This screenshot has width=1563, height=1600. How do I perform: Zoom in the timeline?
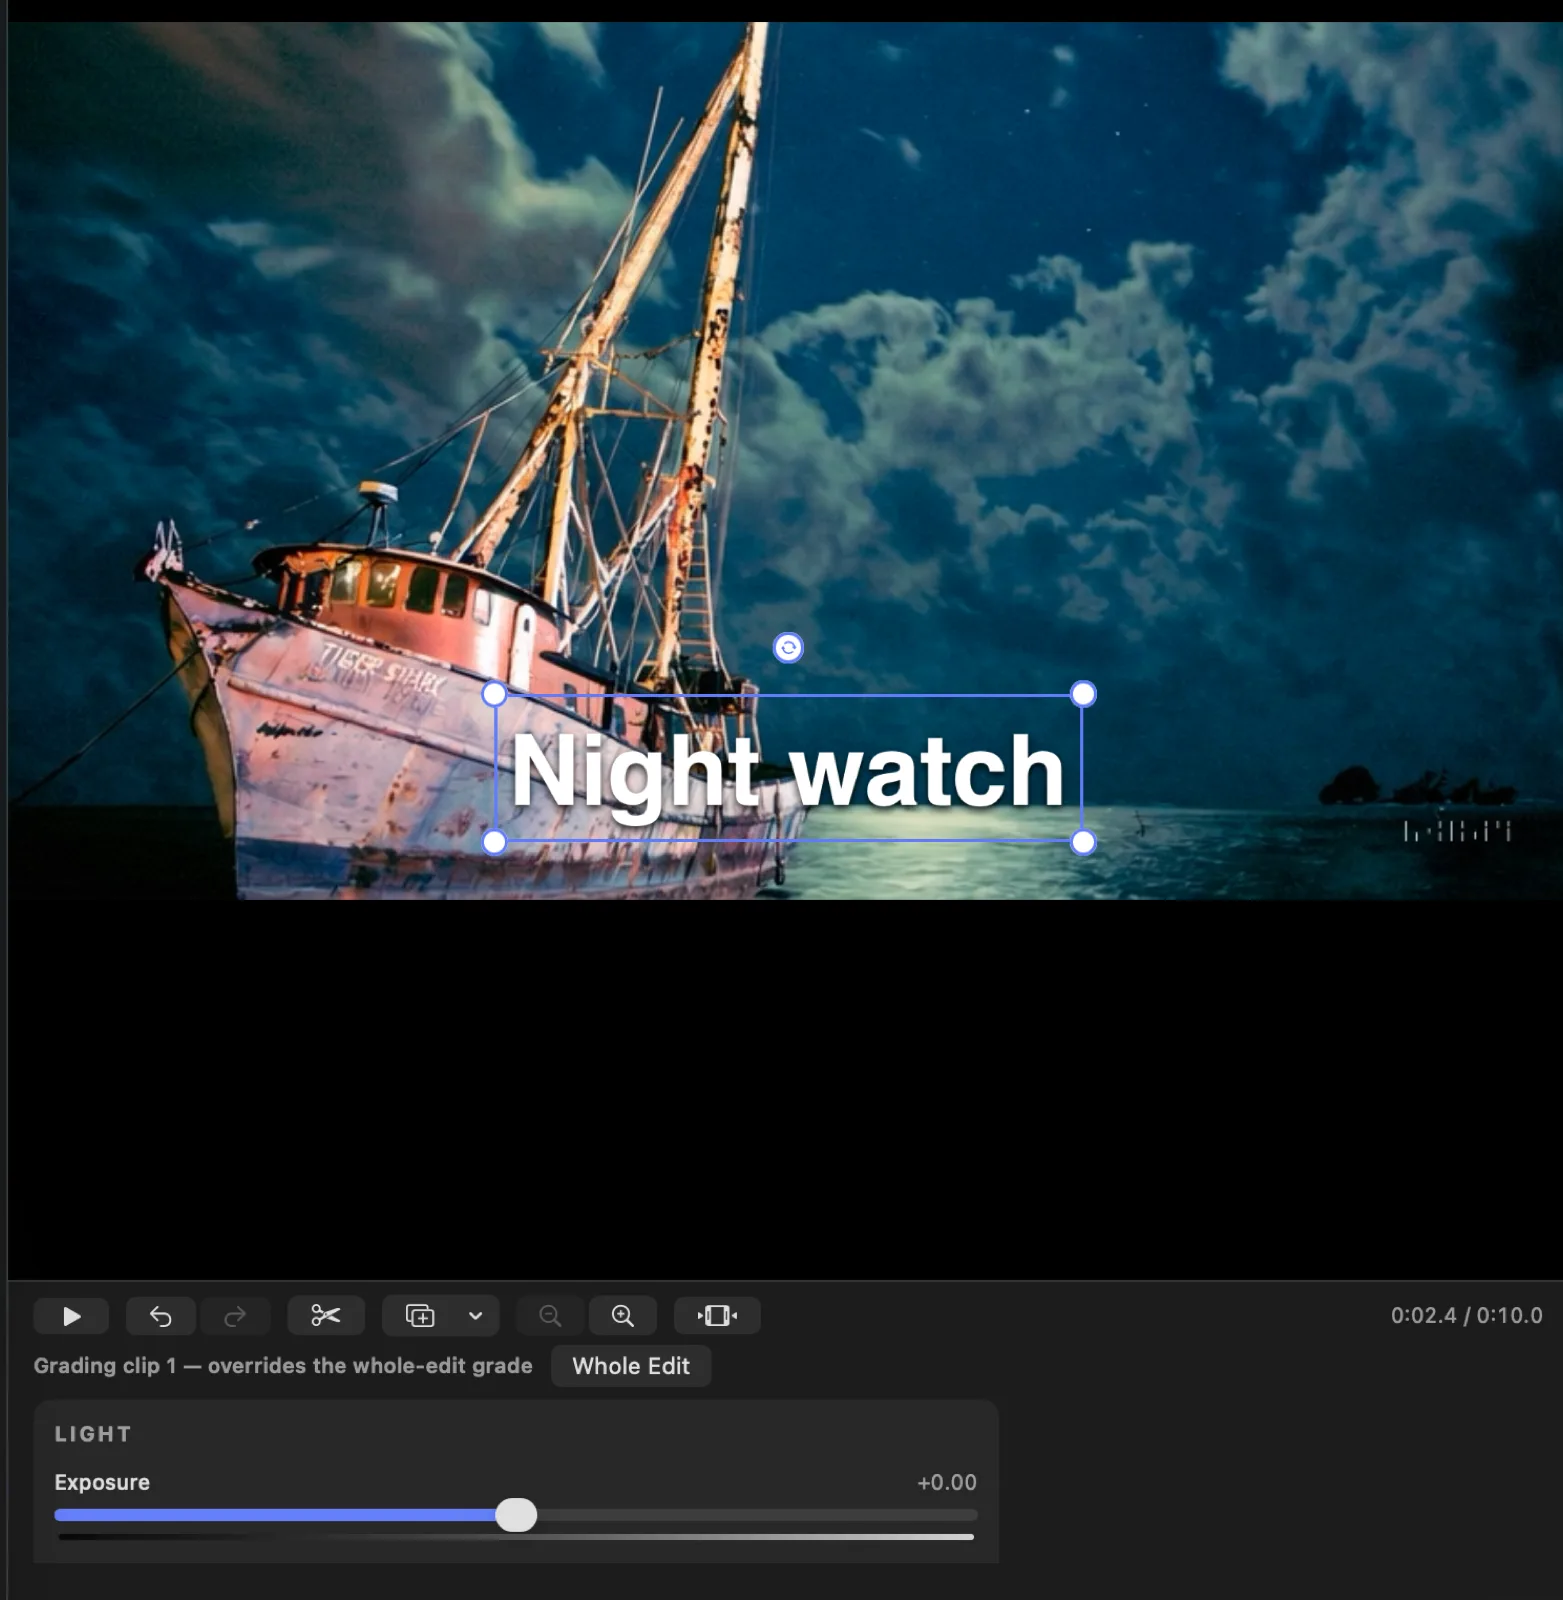[x=622, y=1316]
